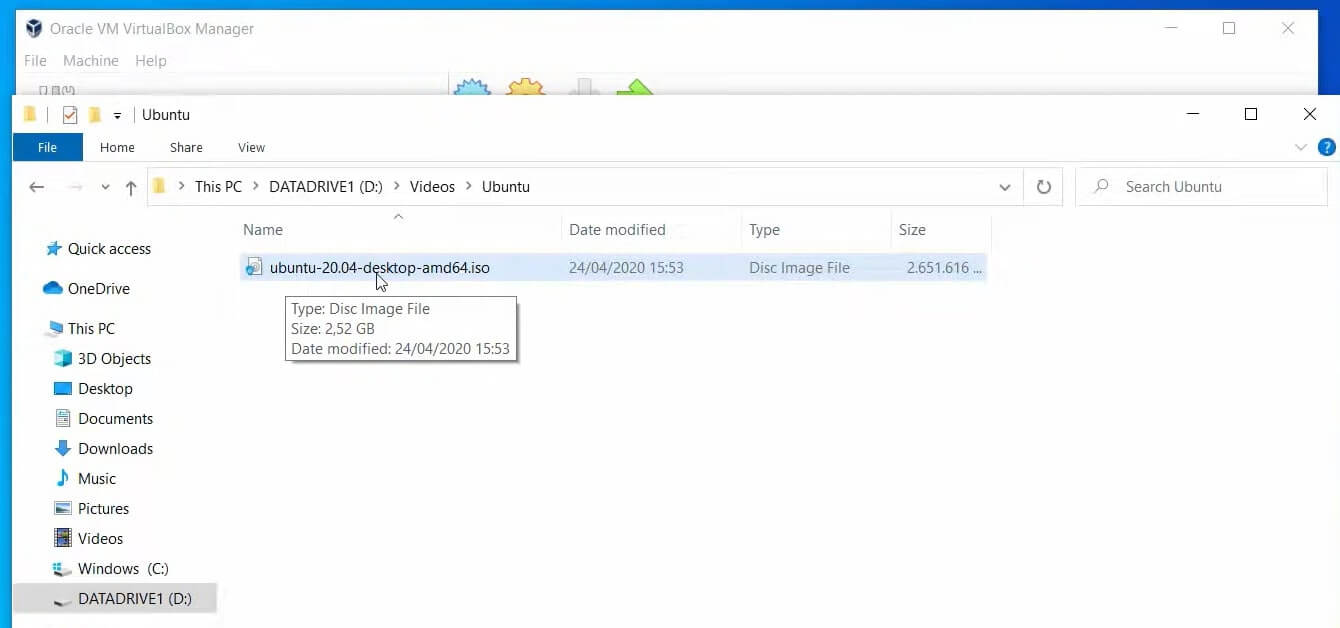Open Customize Quick Access Toolbar dropdown arrow
This screenshot has width=1340, height=628.
(x=117, y=116)
